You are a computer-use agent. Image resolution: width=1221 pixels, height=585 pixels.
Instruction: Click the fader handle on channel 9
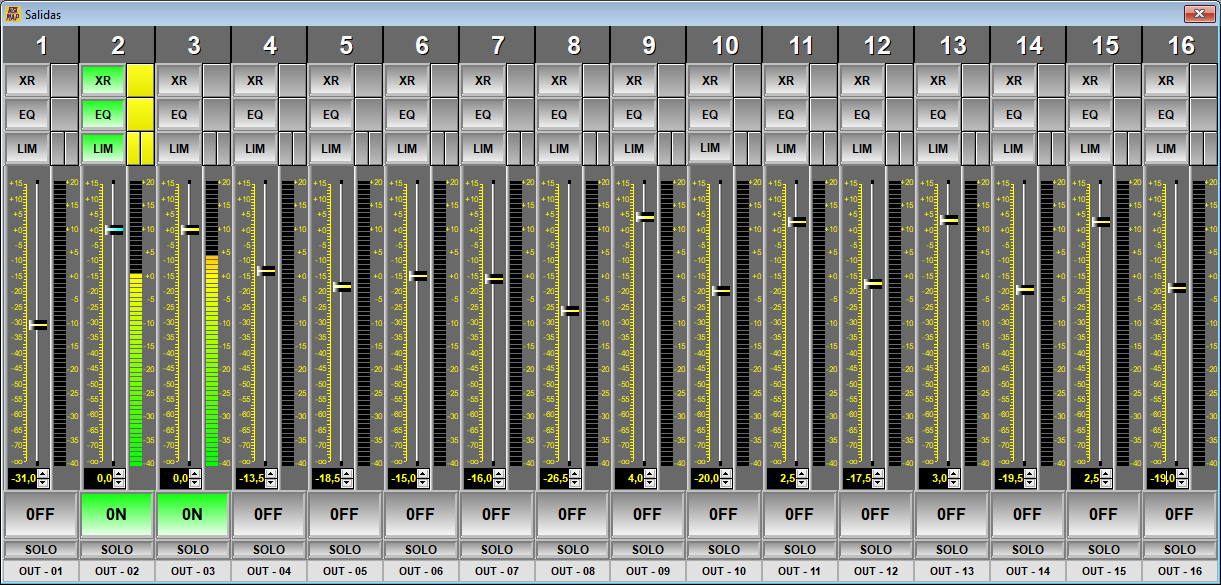[x=645, y=216]
